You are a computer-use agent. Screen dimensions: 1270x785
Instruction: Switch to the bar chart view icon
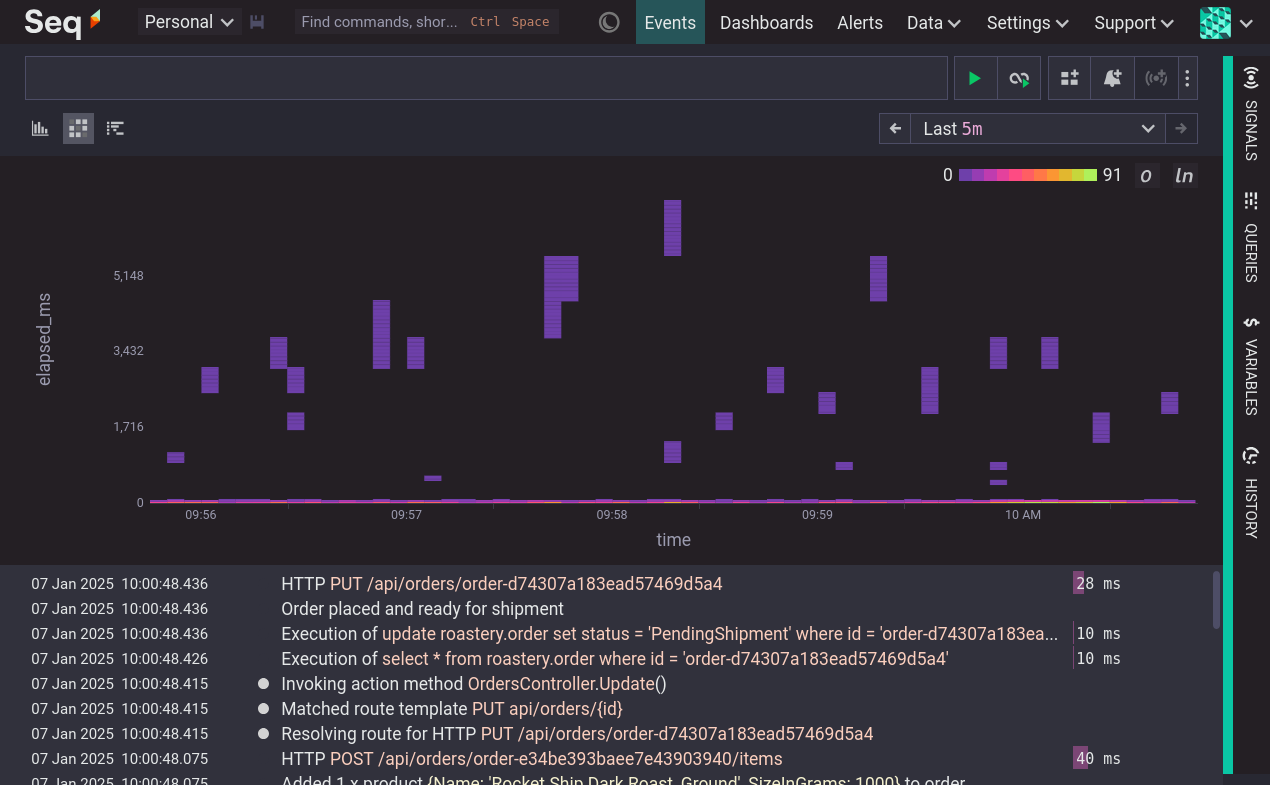click(40, 128)
